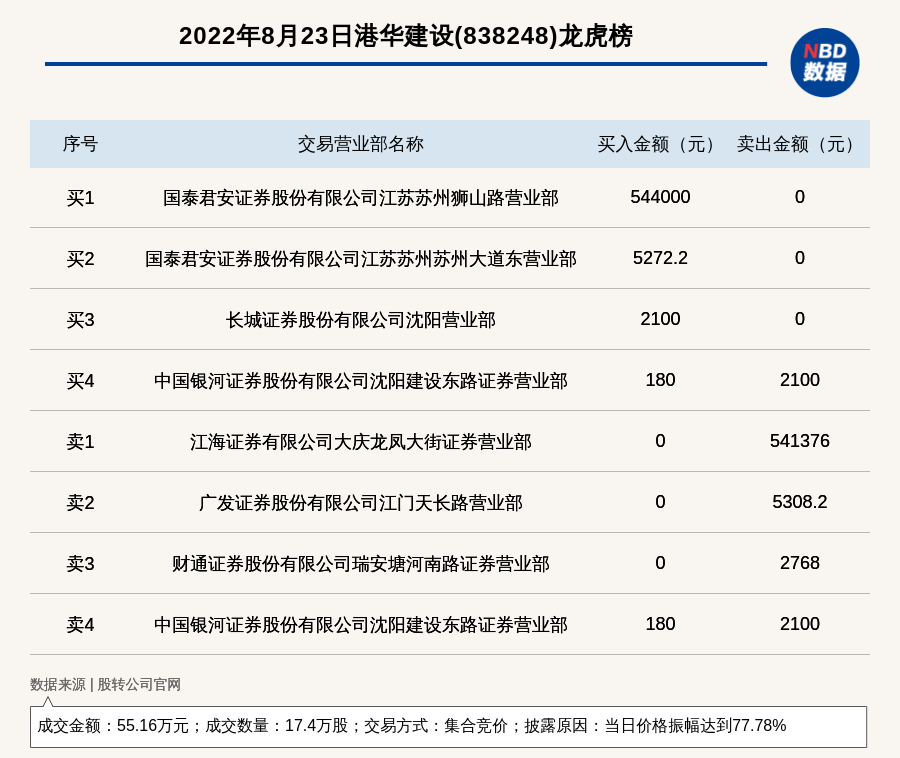900x758 pixels.
Task: Select the 卖4 row label
Action: (x=80, y=625)
